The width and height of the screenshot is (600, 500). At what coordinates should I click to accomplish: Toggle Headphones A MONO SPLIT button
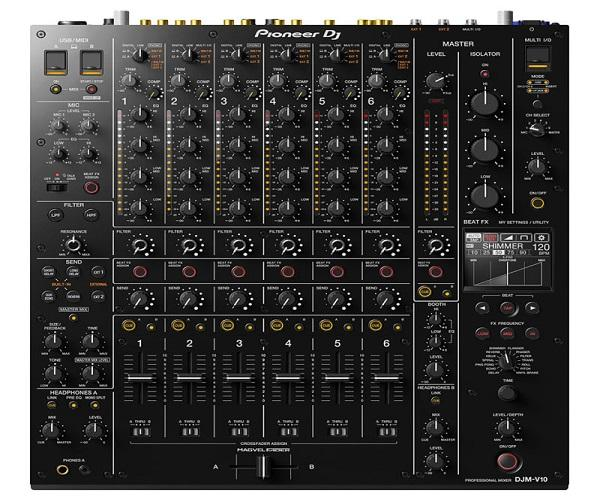tap(95, 405)
